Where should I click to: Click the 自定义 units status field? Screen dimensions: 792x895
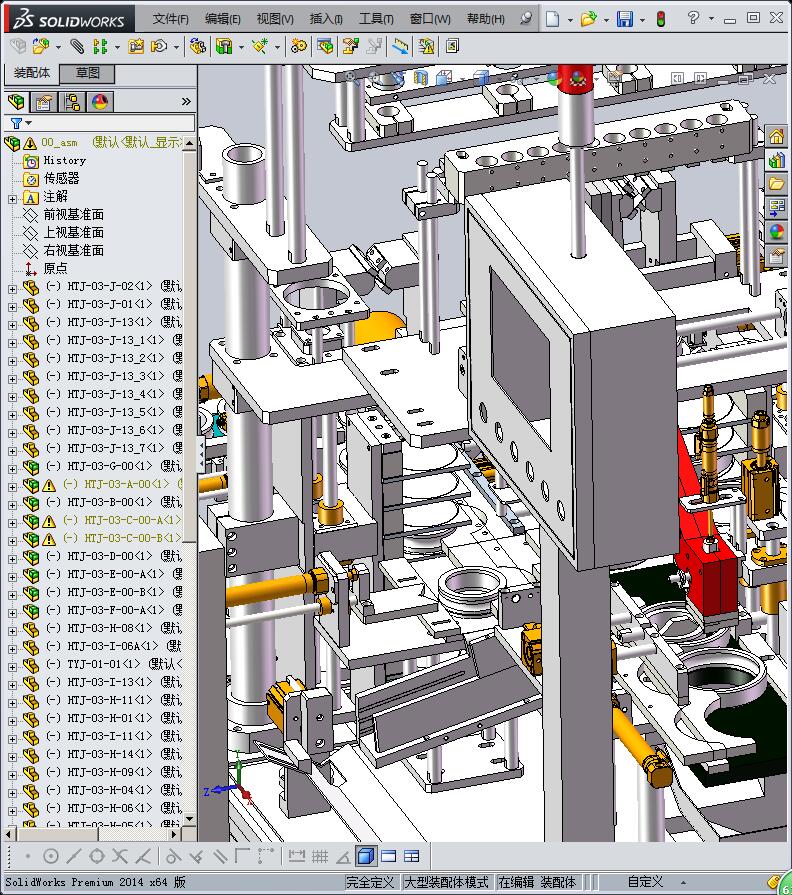point(645,882)
